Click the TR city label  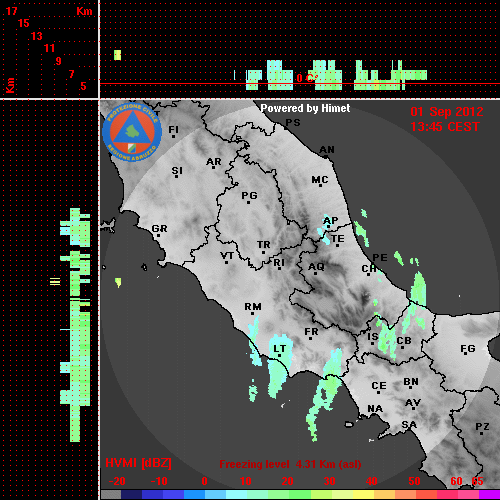click(264, 245)
